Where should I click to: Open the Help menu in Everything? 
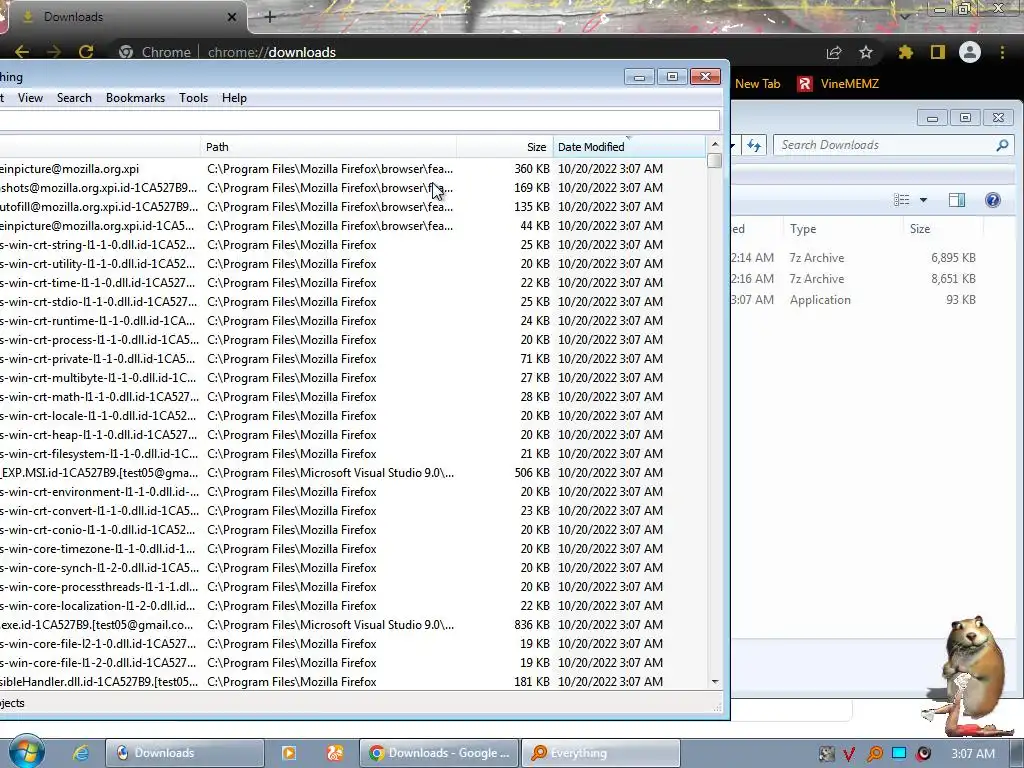(234, 98)
